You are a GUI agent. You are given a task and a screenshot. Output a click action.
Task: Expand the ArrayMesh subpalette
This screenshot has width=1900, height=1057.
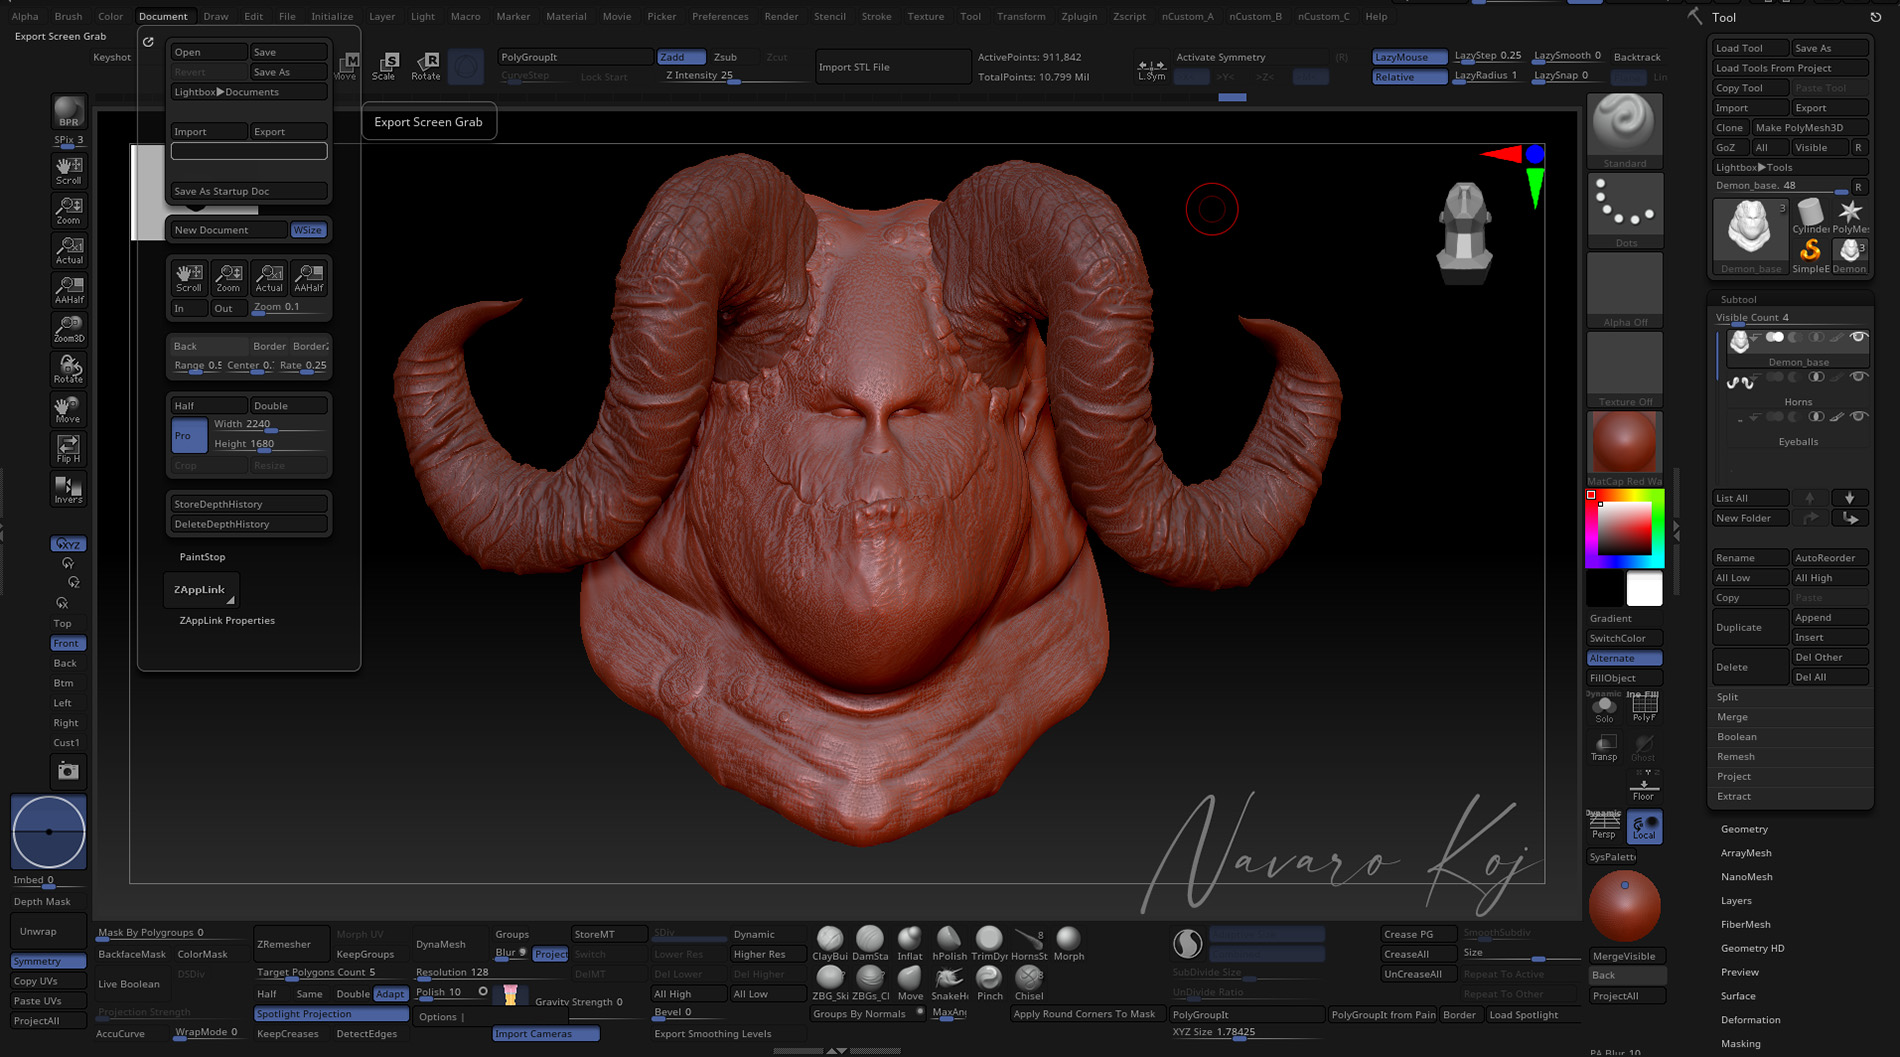[x=1746, y=853]
